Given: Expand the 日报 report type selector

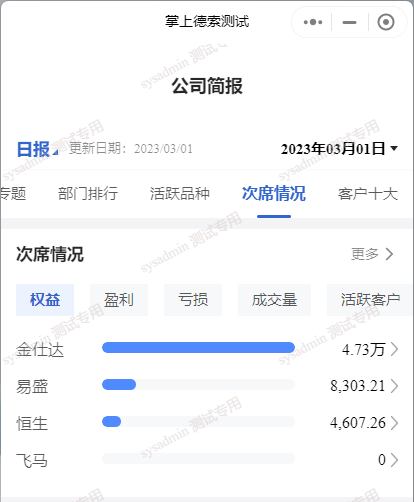Looking at the screenshot, I should pyautogui.click(x=37, y=149).
